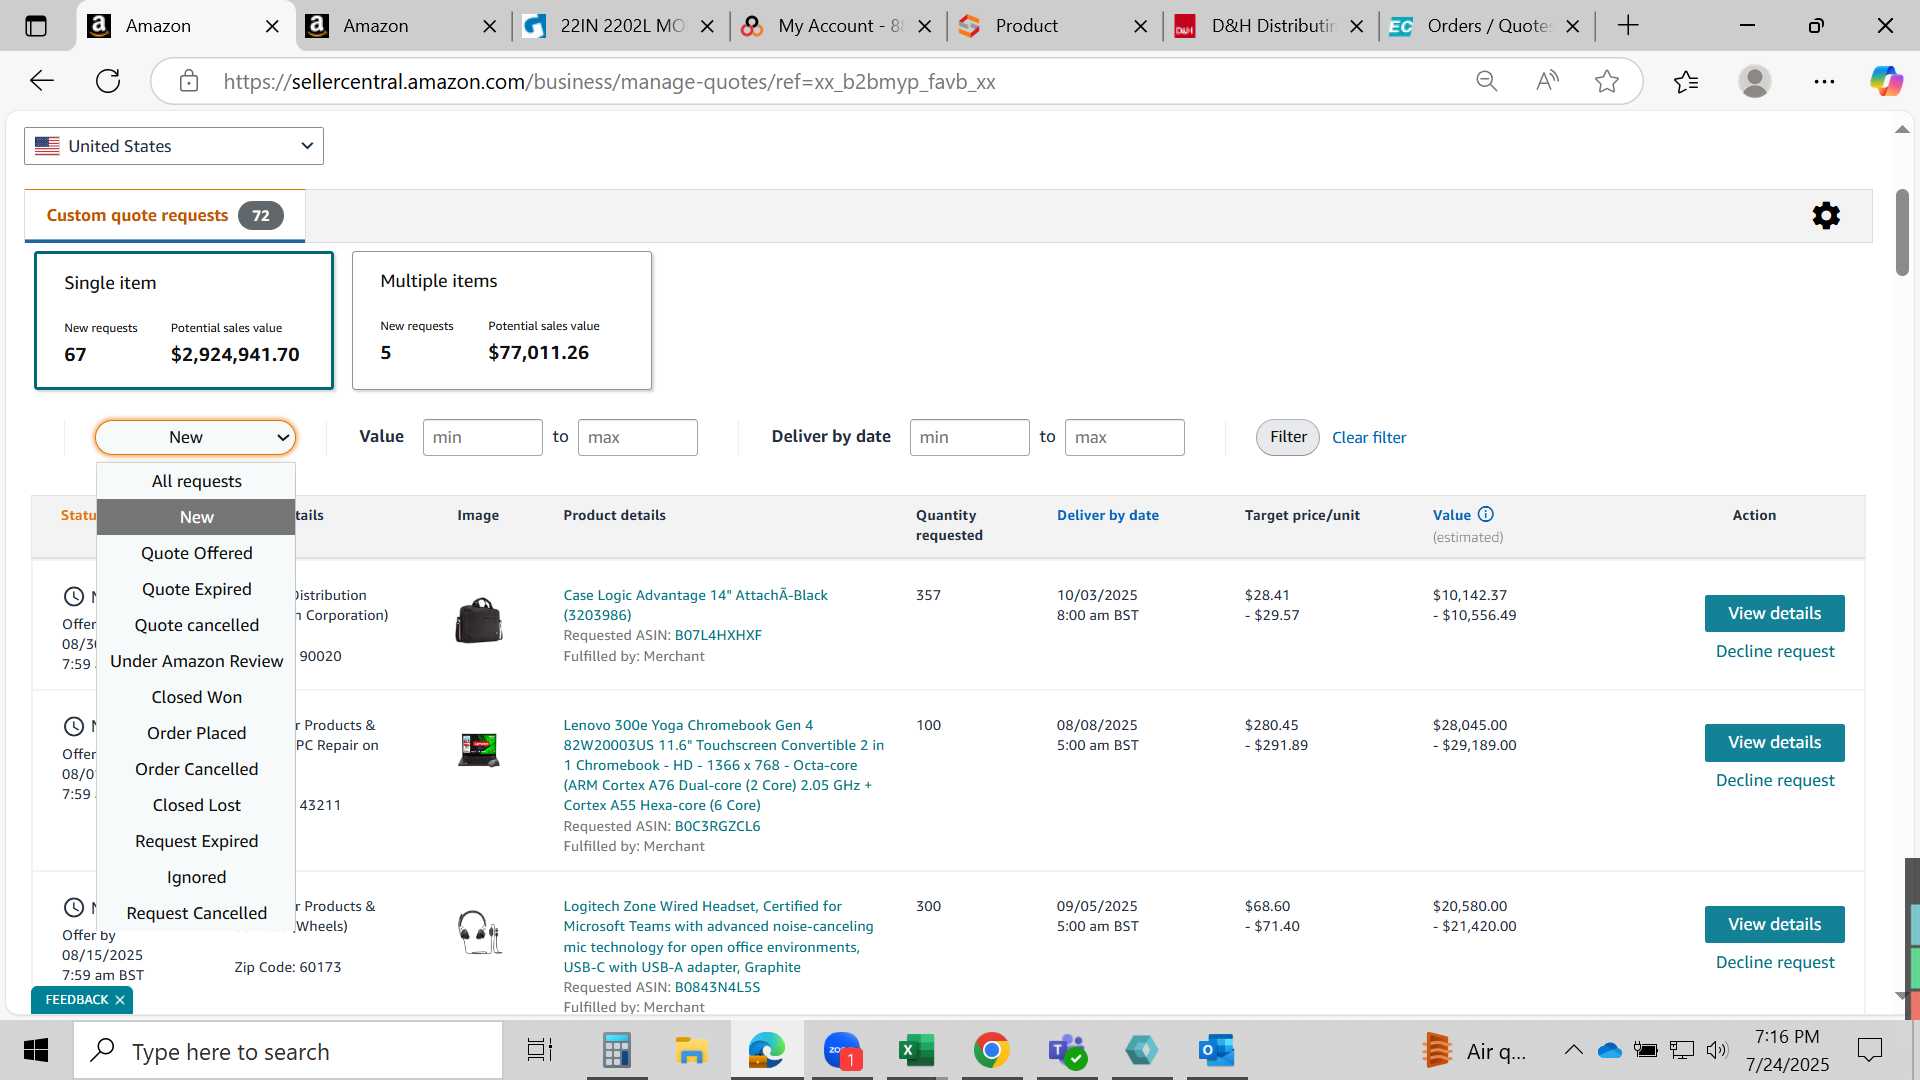Choose Ignored status option

click(196, 877)
